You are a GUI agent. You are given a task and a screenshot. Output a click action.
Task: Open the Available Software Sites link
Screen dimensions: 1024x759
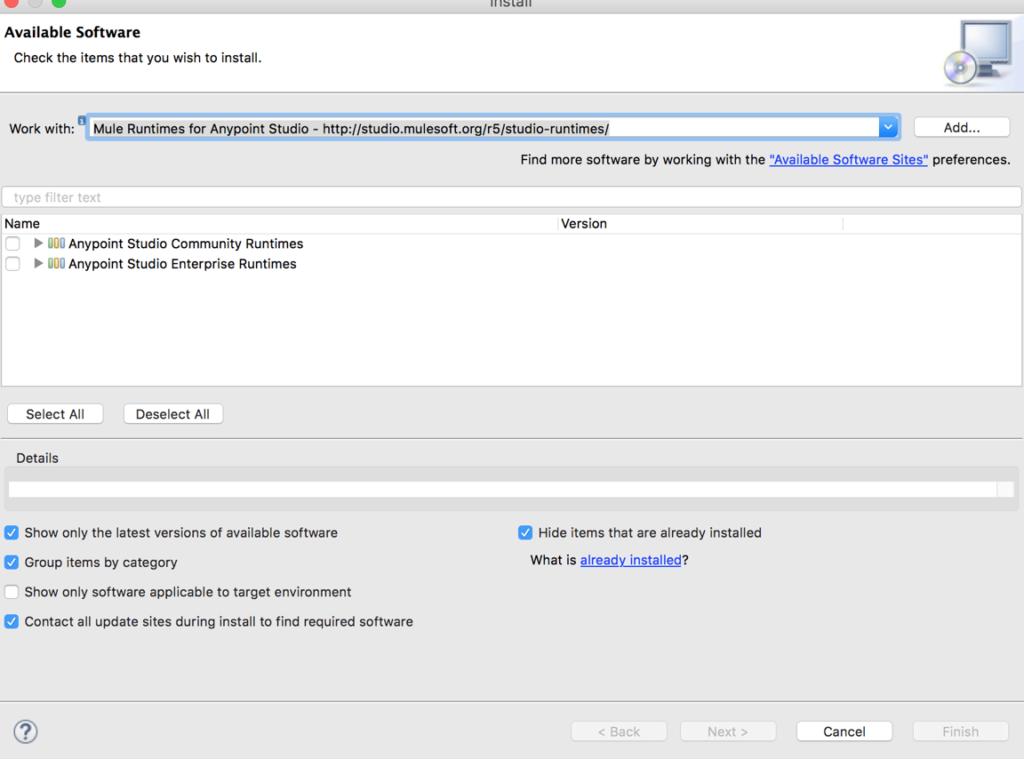tap(848, 160)
